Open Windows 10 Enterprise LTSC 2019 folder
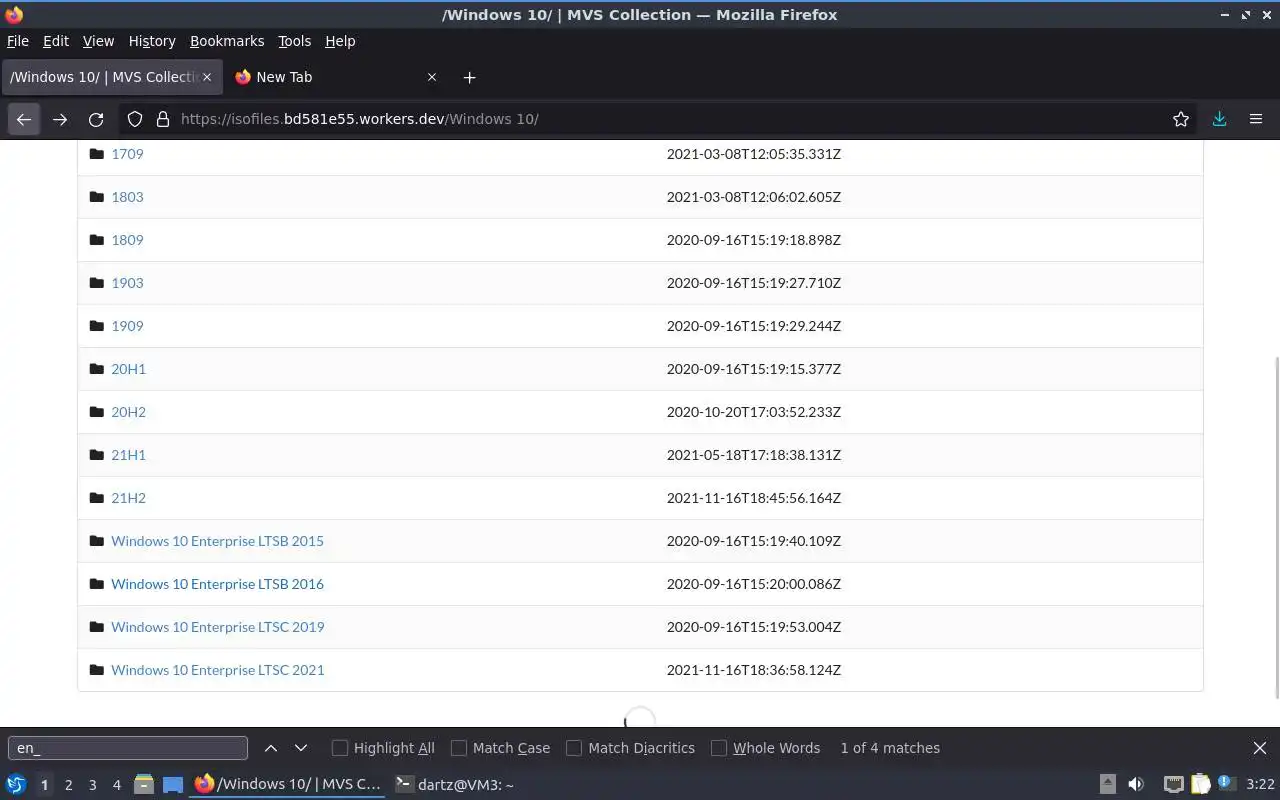The width and height of the screenshot is (1280, 800). 217,627
